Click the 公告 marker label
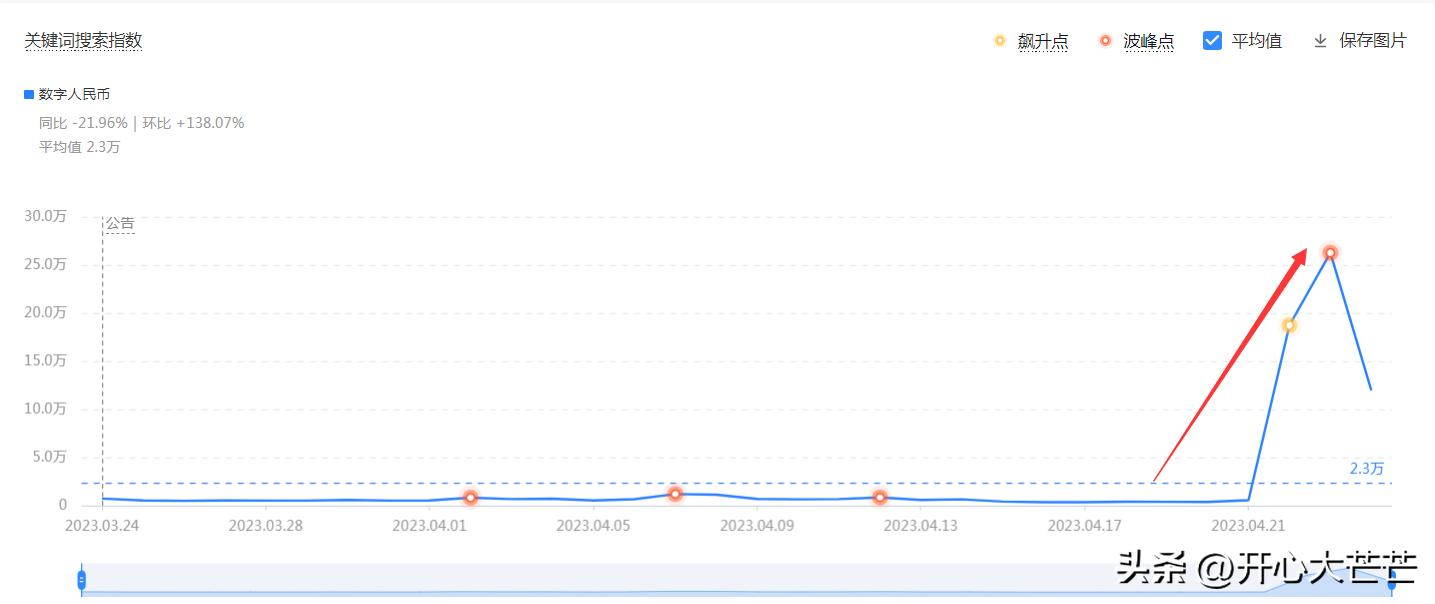This screenshot has height=604, width=1435. point(120,224)
